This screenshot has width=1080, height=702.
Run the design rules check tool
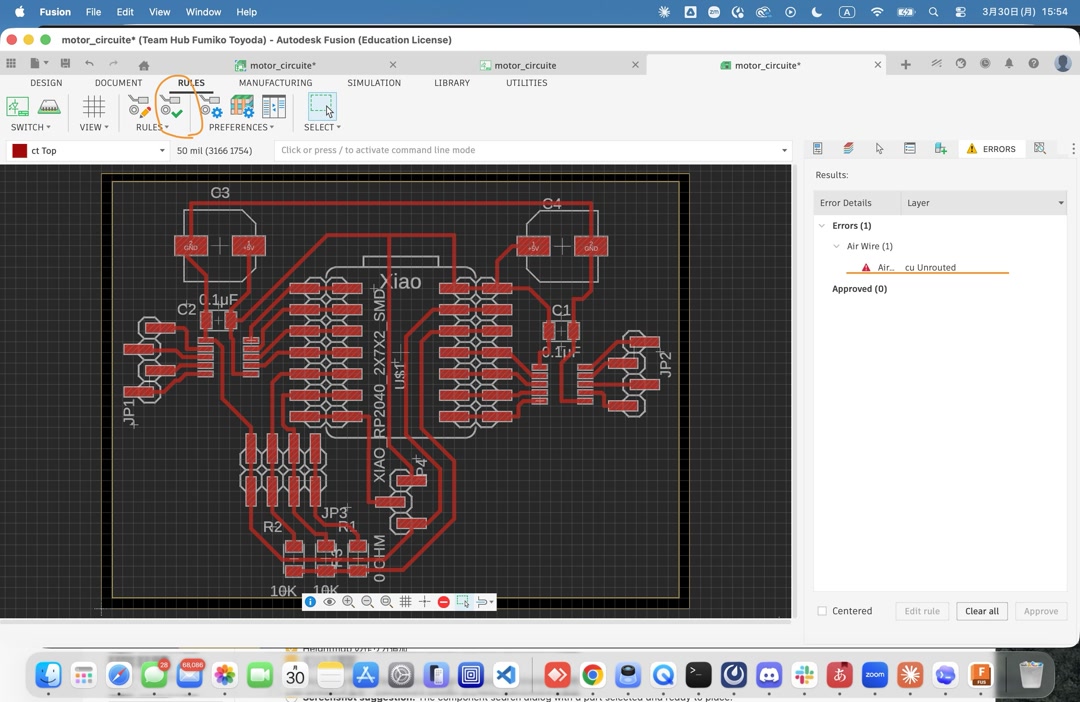170,107
